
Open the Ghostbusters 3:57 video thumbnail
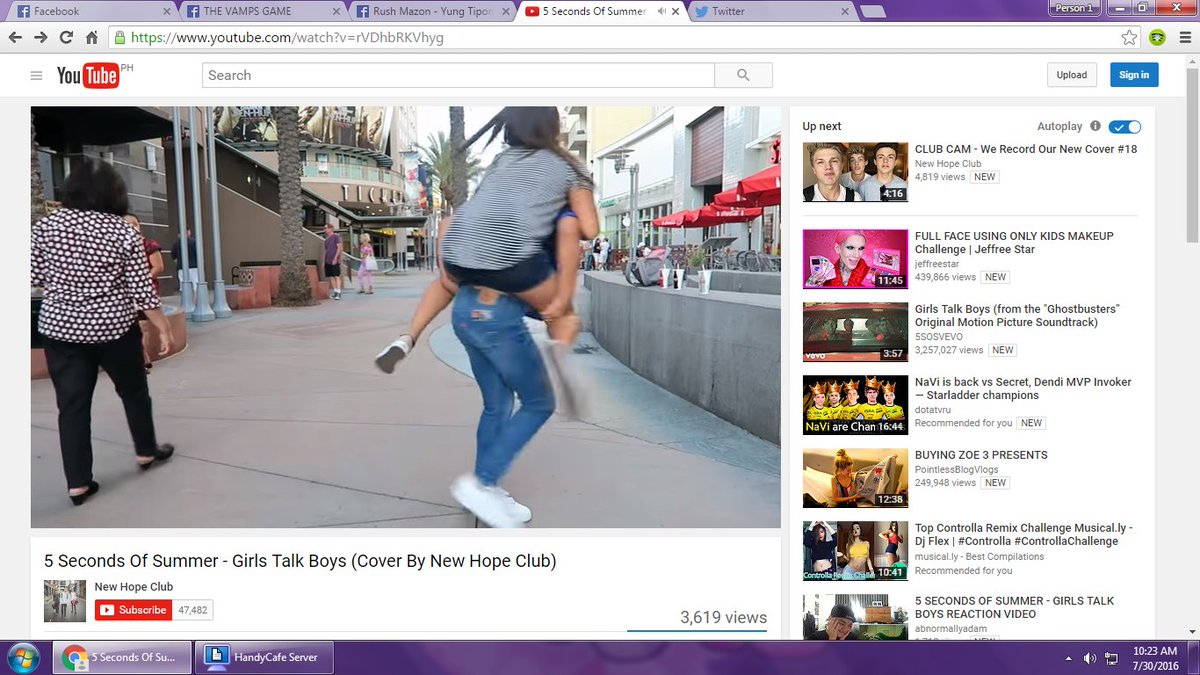(855, 332)
